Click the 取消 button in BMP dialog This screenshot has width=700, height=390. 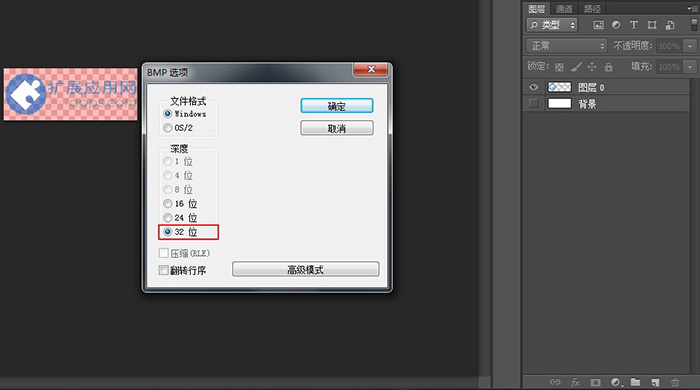337,129
